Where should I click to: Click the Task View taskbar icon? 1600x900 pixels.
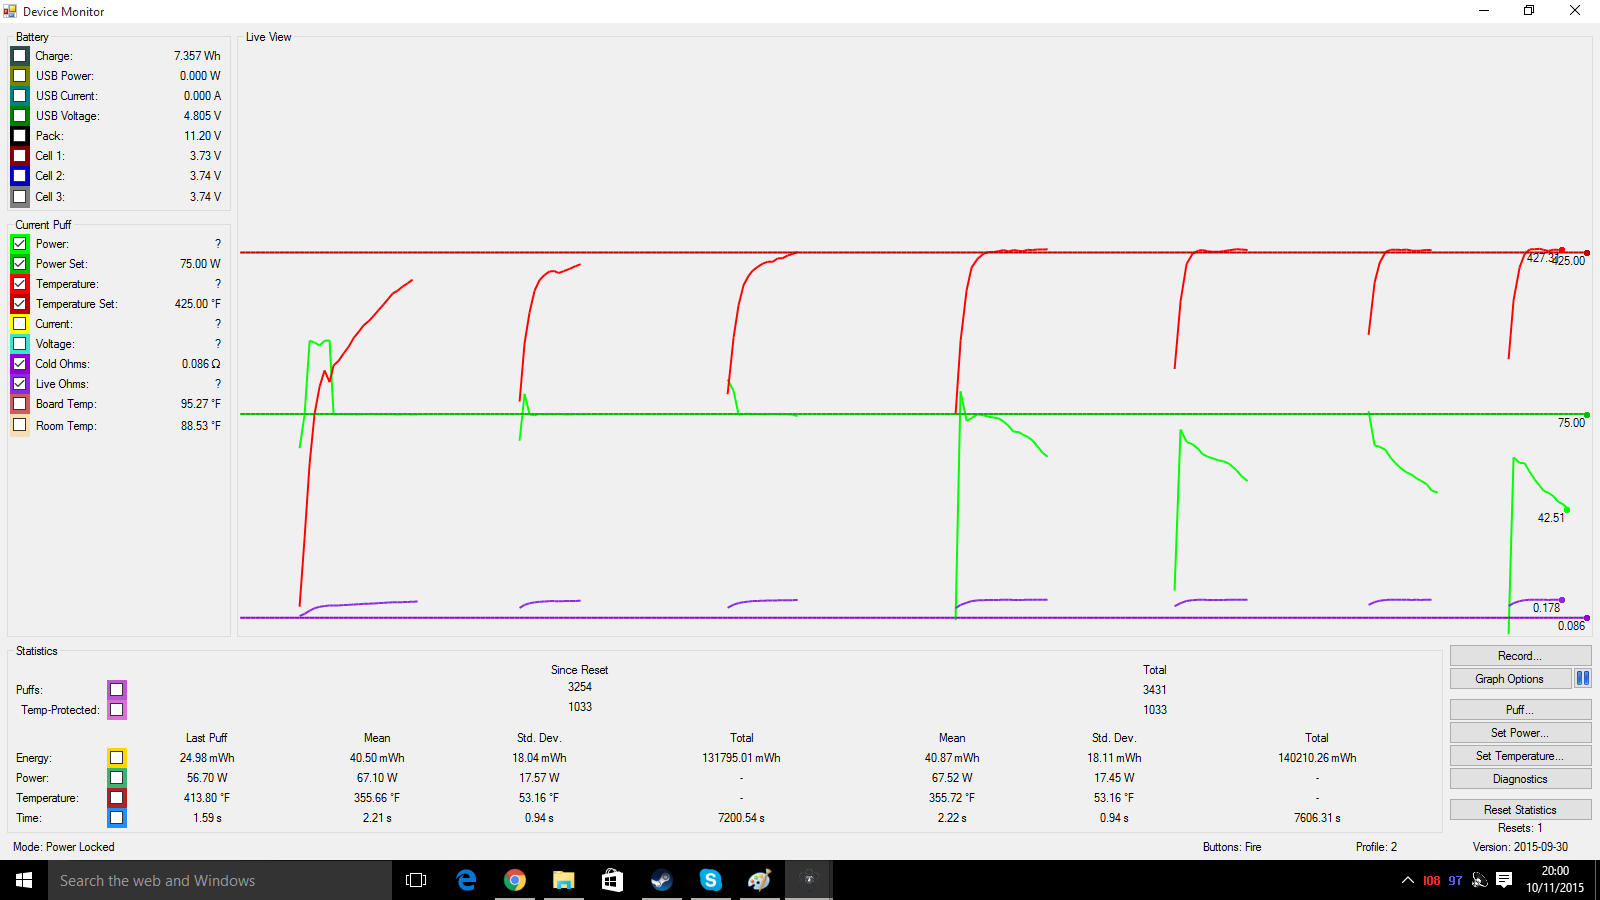[416, 880]
